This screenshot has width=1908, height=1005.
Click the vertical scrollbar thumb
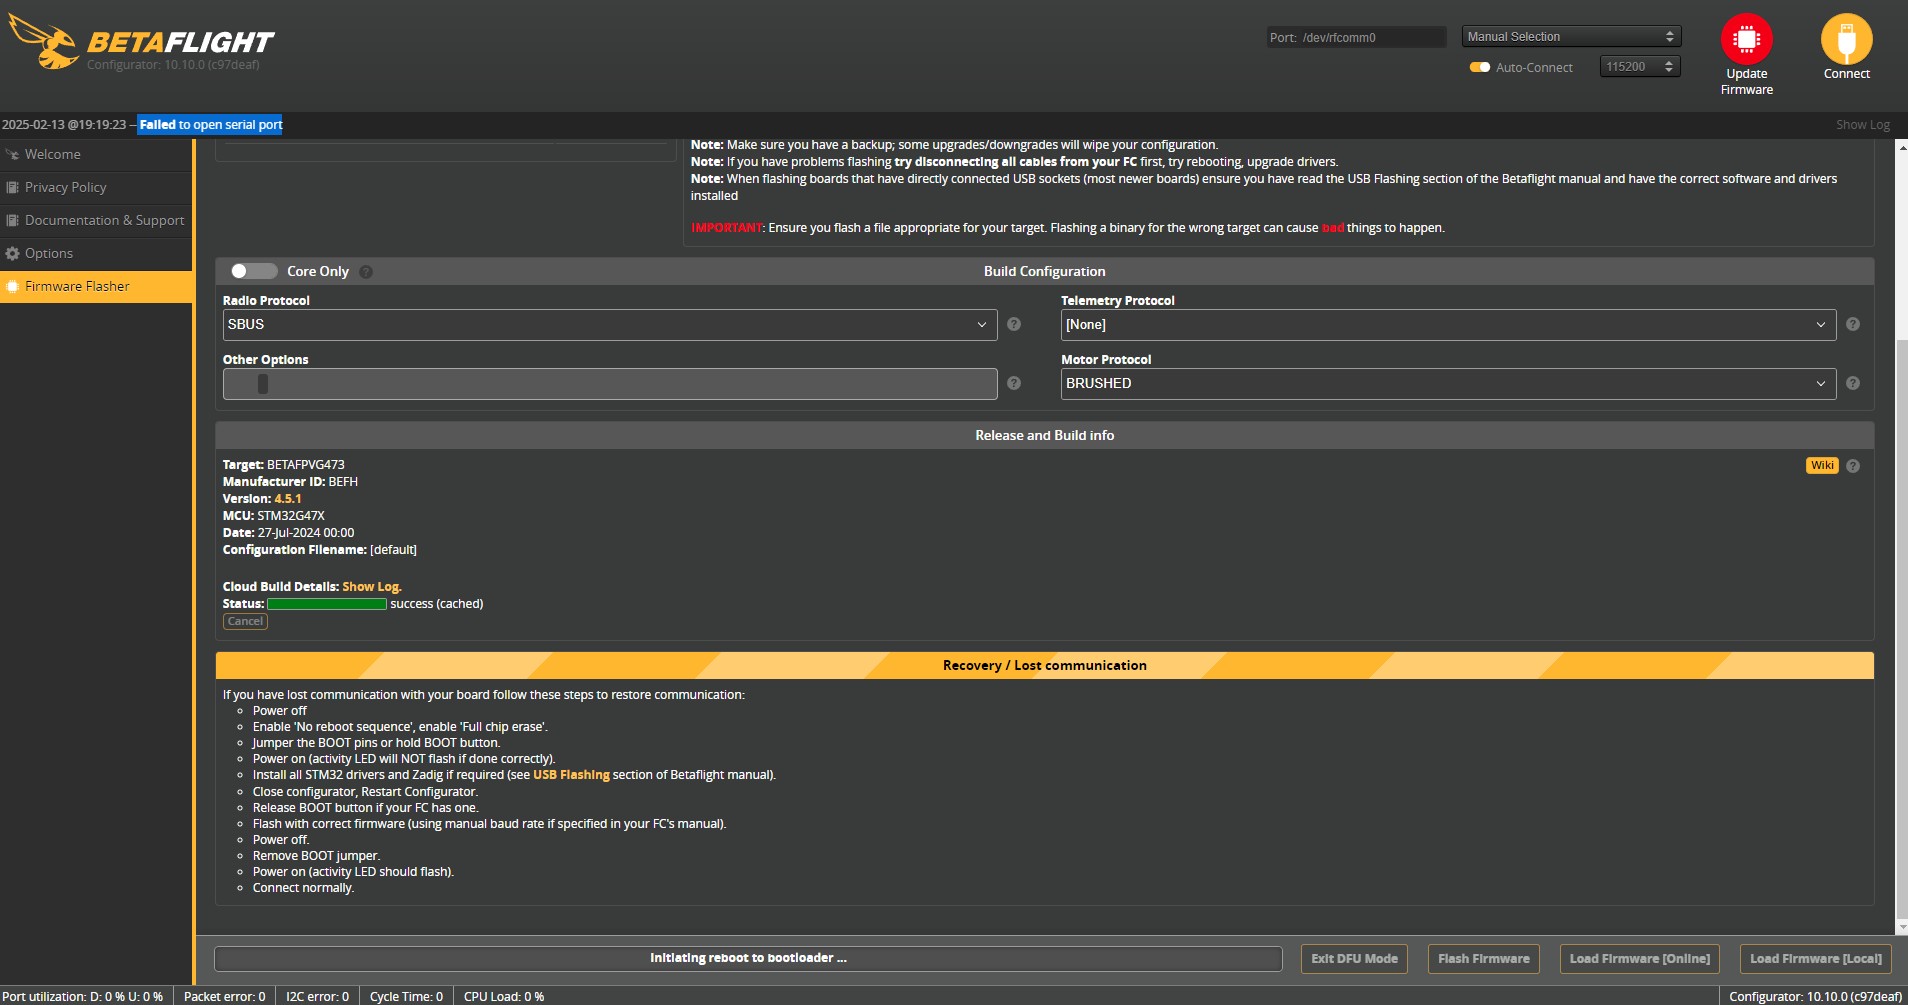[1902, 627]
